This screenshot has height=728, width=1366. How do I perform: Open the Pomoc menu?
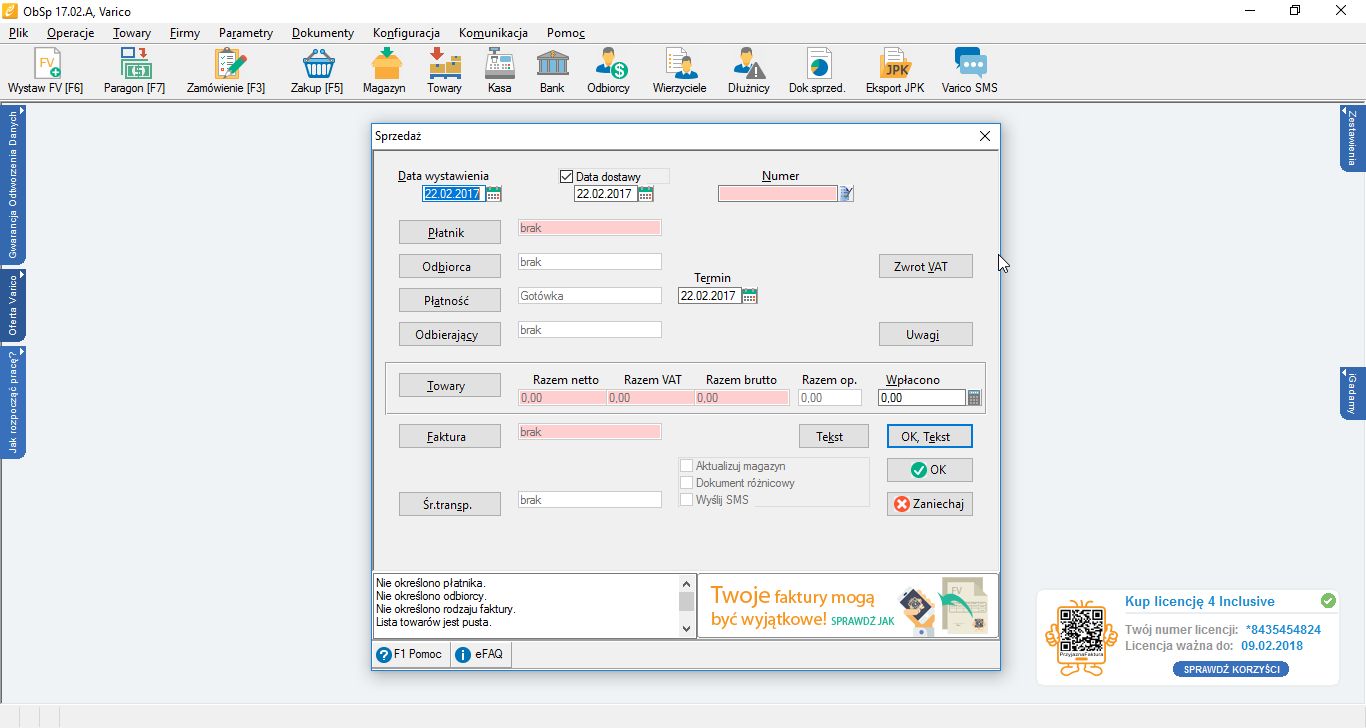pyautogui.click(x=565, y=33)
